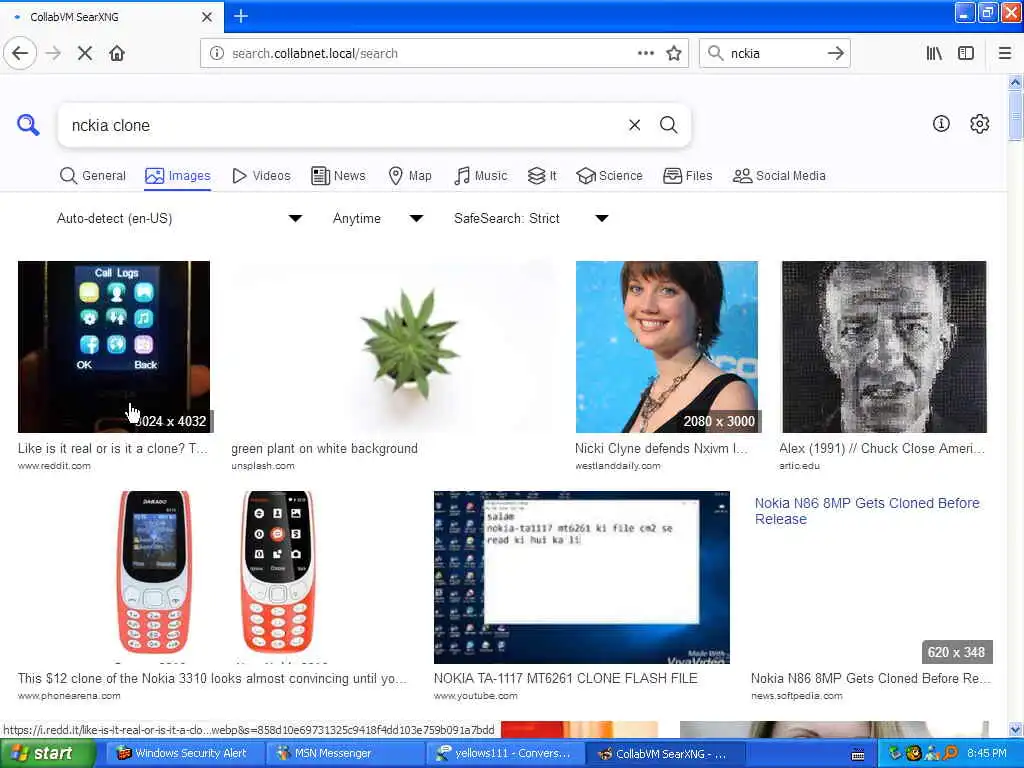Show site information for search.collabnet.local
The height and width of the screenshot is (768, 1024).
217,54
